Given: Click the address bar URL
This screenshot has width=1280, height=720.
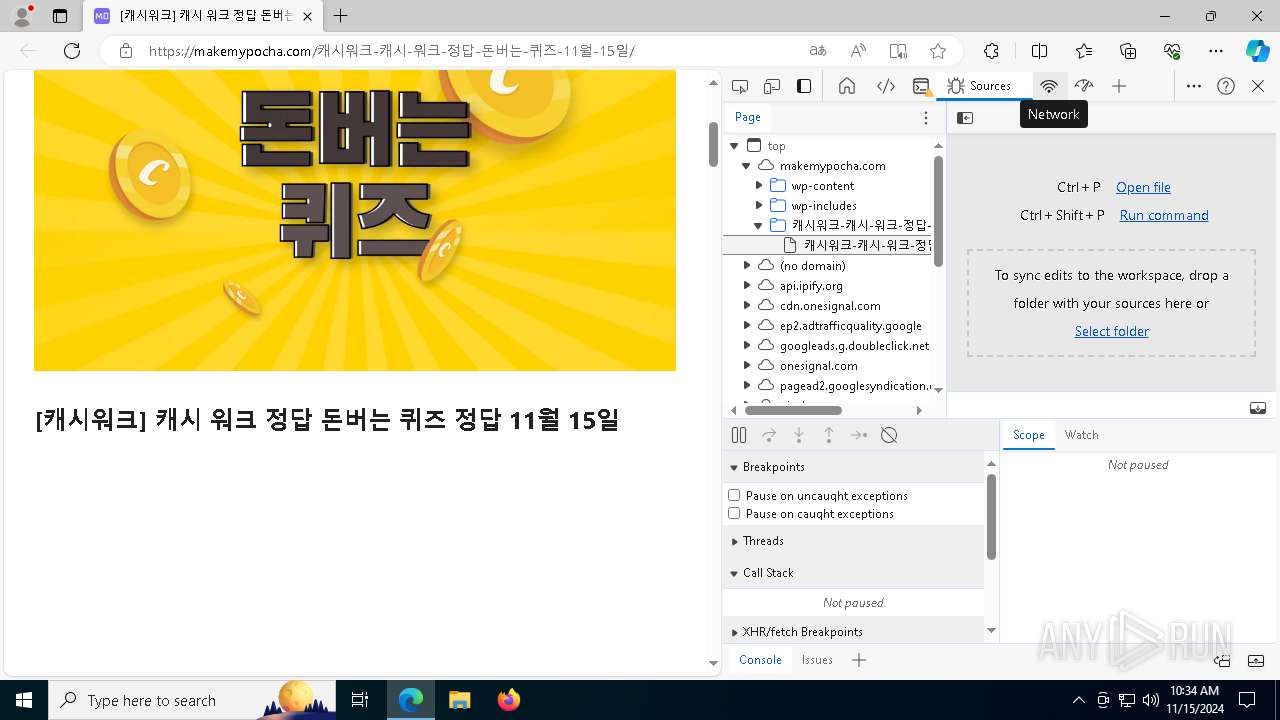Looking at the screenshot, I should coord(392,51).
